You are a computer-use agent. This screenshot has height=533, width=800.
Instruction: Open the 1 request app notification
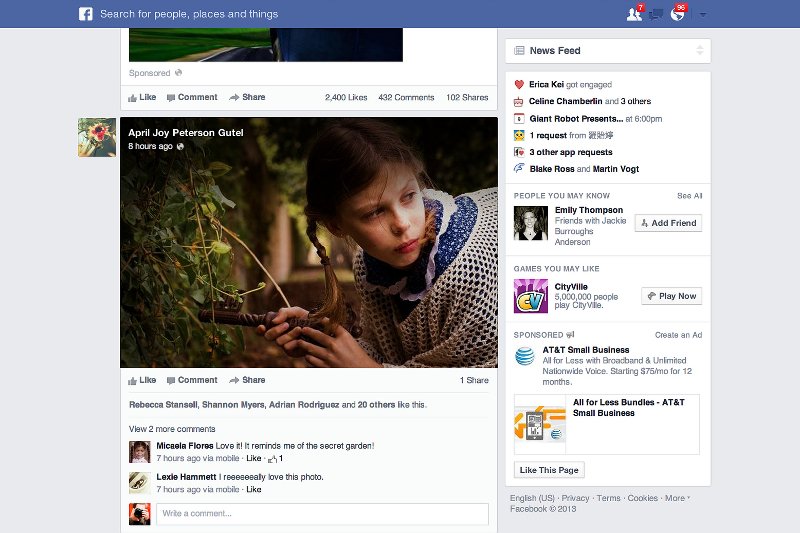click(571, 135)
